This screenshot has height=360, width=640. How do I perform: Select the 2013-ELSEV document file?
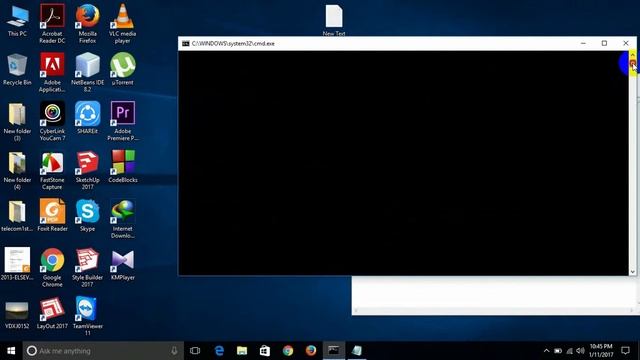[17, 264]
